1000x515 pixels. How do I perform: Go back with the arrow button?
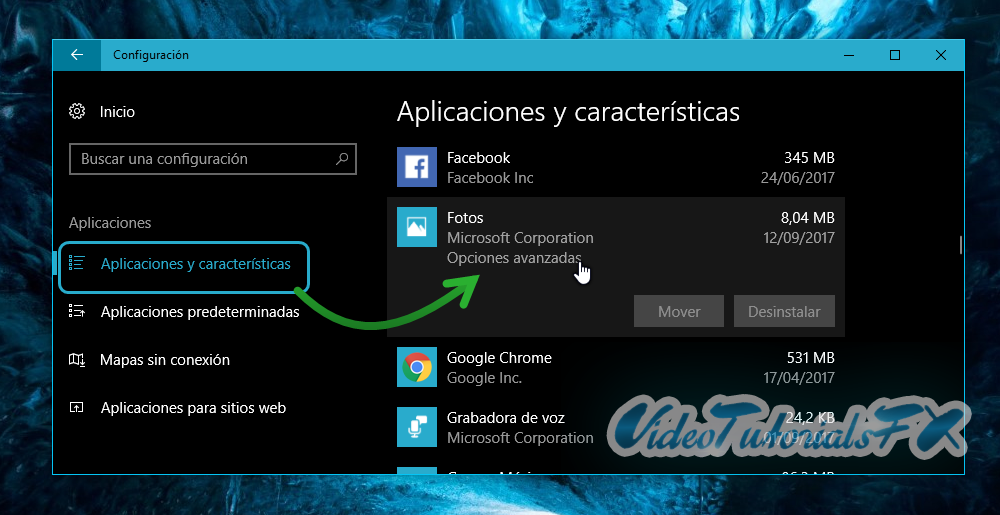pos(77,55)
